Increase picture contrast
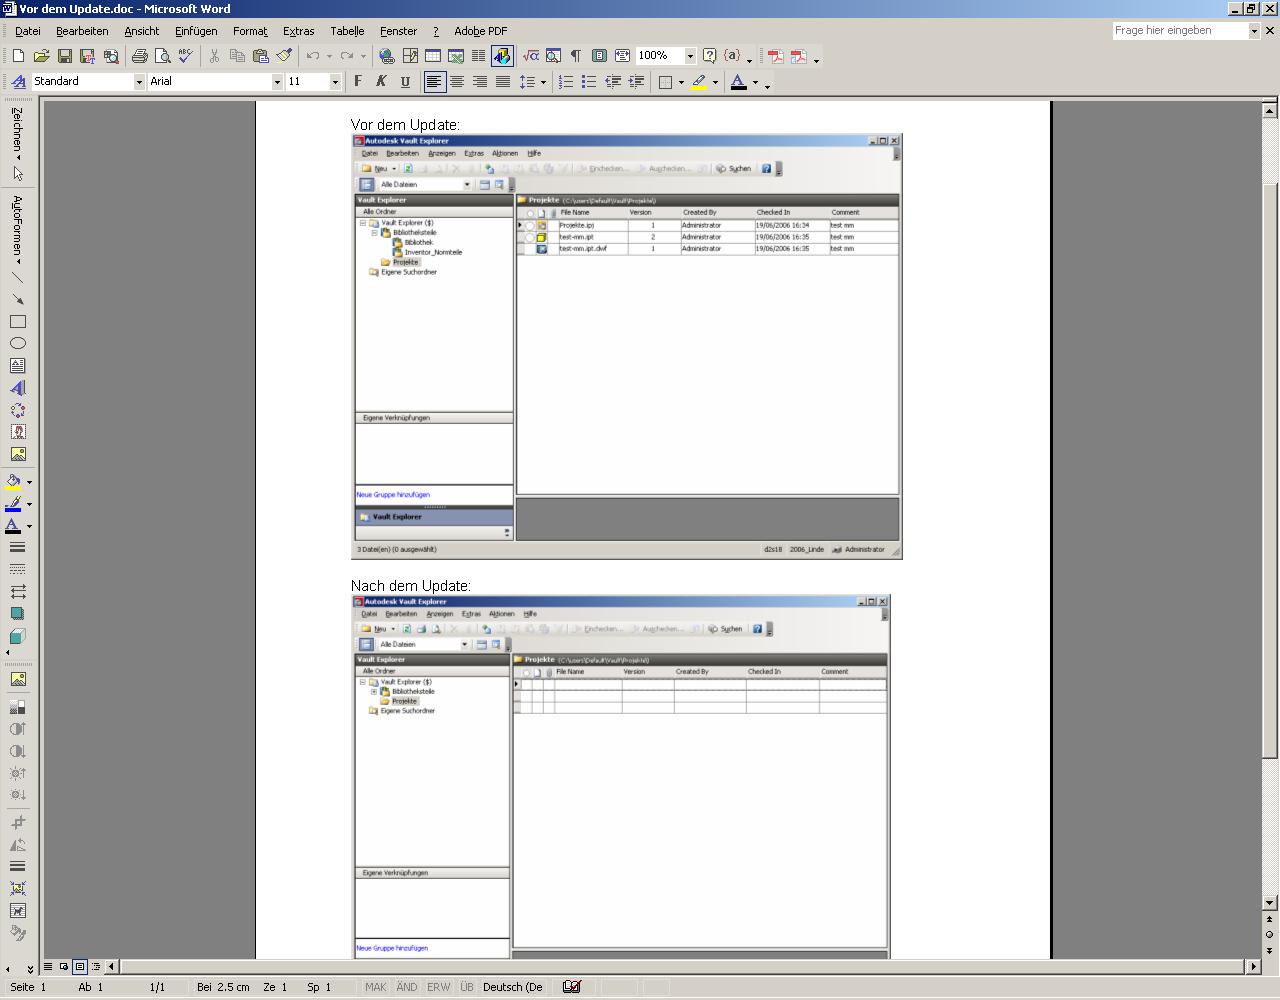The width and height of the screenshot is (1280, 1000). (x=17, y=729)
